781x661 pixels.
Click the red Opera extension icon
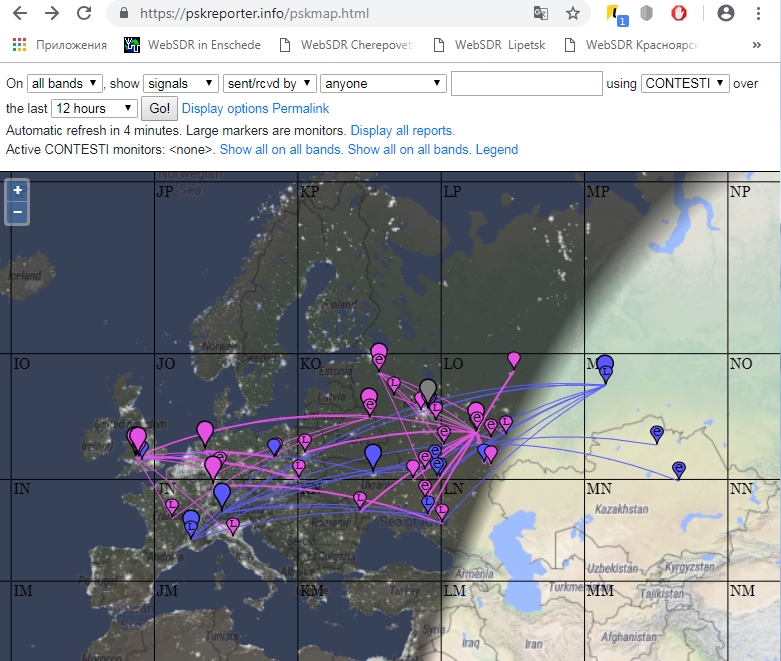[678, 13]
